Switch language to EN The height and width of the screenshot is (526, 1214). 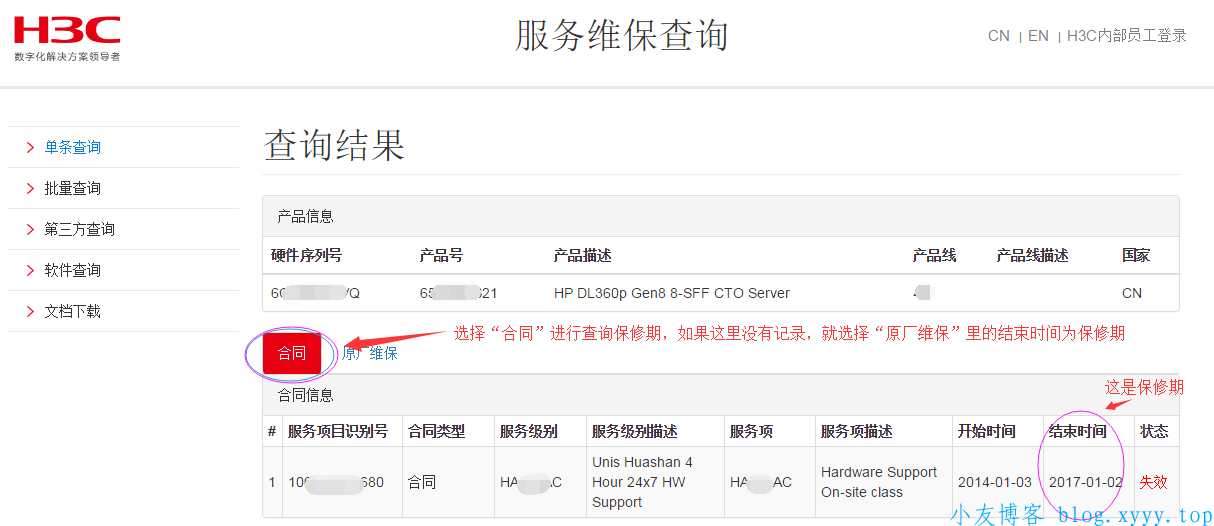click(1038, 36)
